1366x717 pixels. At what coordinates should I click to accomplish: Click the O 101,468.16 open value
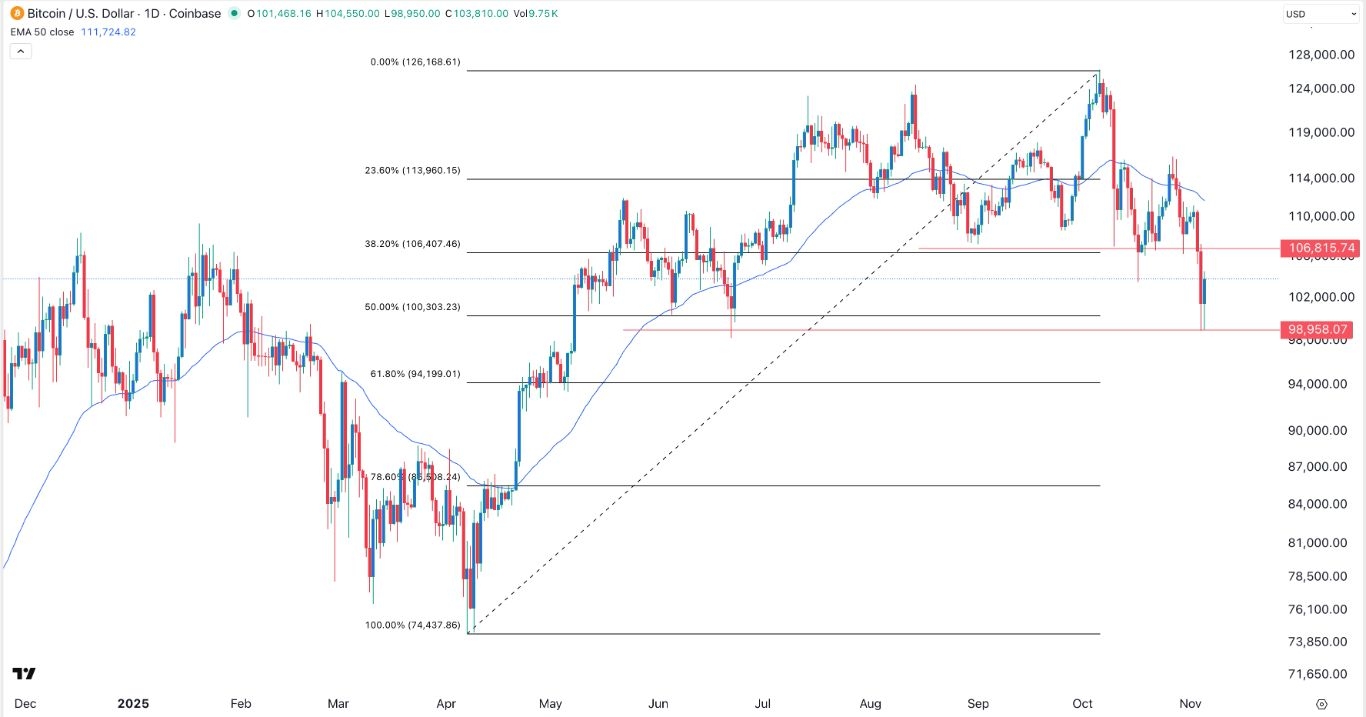282,14
